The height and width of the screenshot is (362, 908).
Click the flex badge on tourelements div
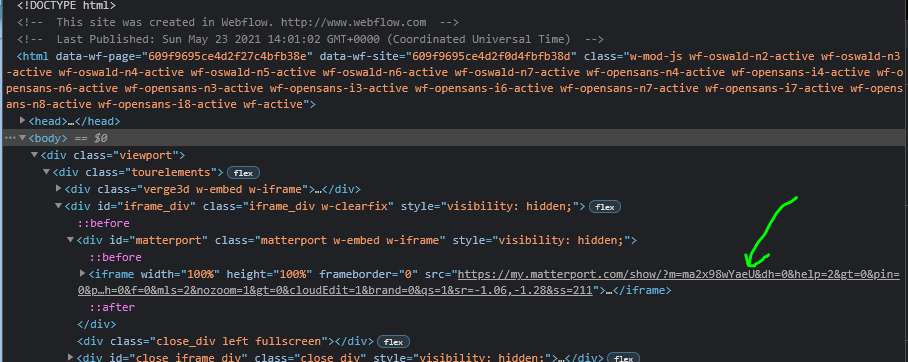(243, 173)
